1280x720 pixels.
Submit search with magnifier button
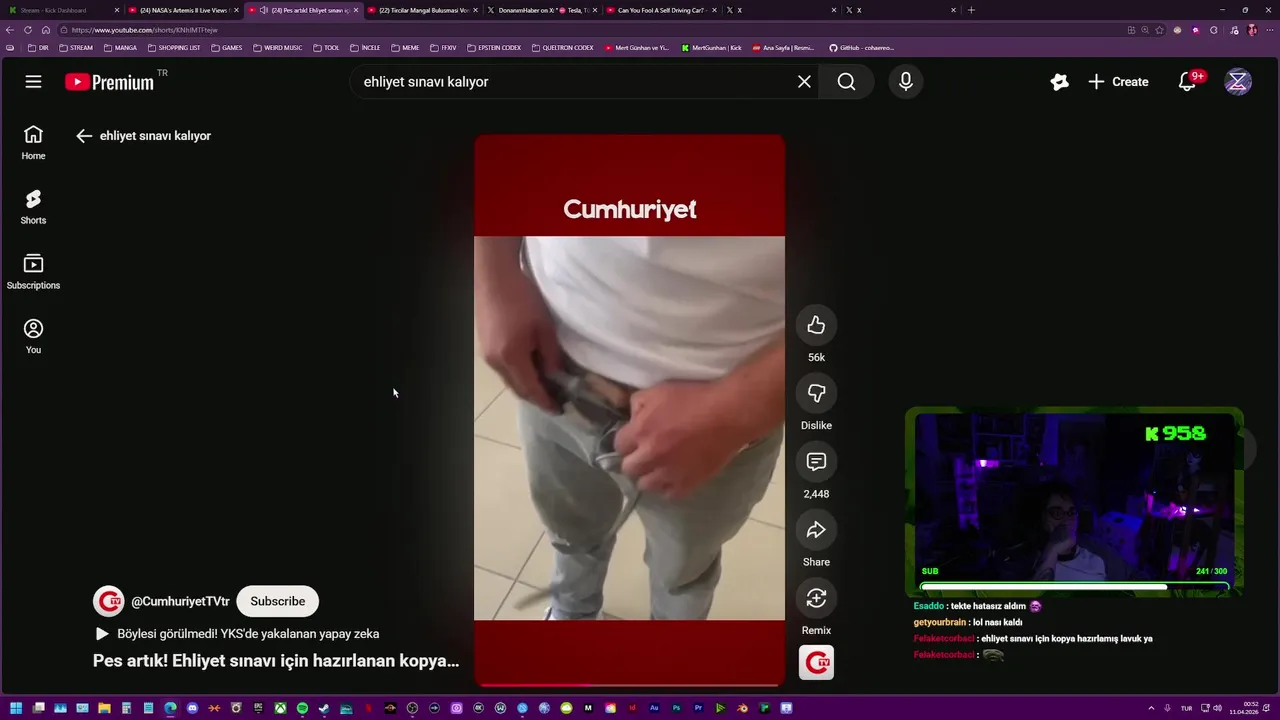[x=846, y=82]
